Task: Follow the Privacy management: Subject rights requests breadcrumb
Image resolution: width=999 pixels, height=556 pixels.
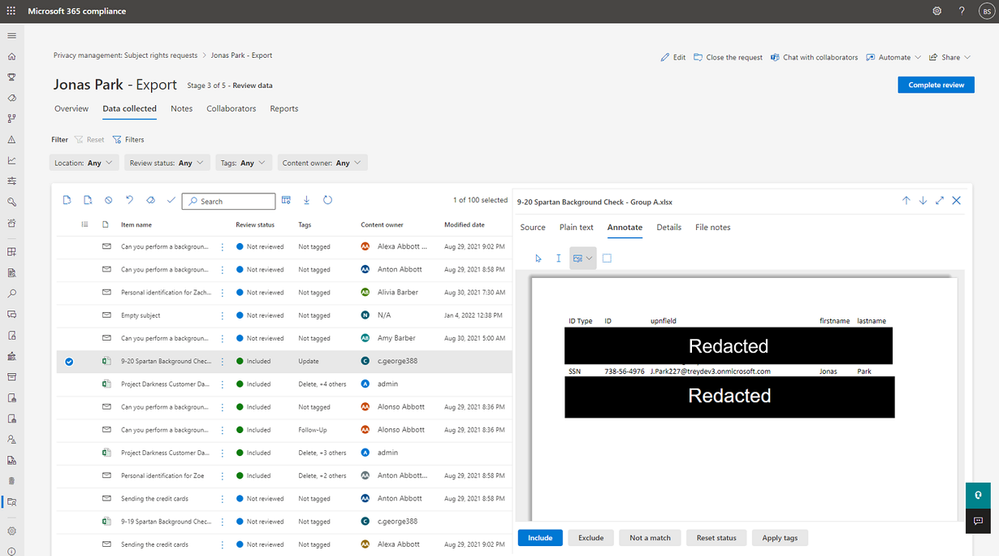Action: pos(126,55)
